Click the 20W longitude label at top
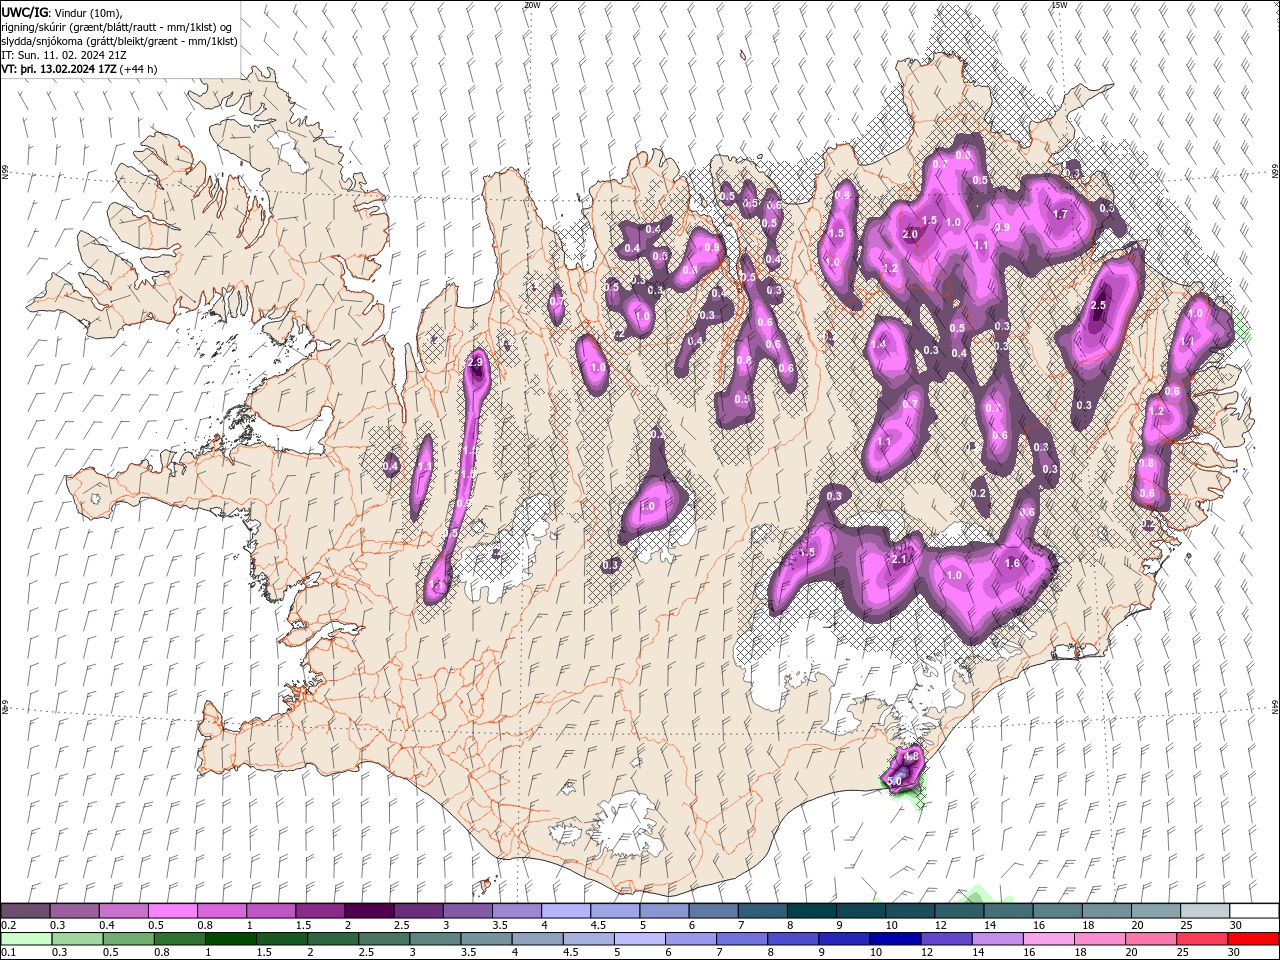Screen dimensions: 1280x960 pos(531,5)
